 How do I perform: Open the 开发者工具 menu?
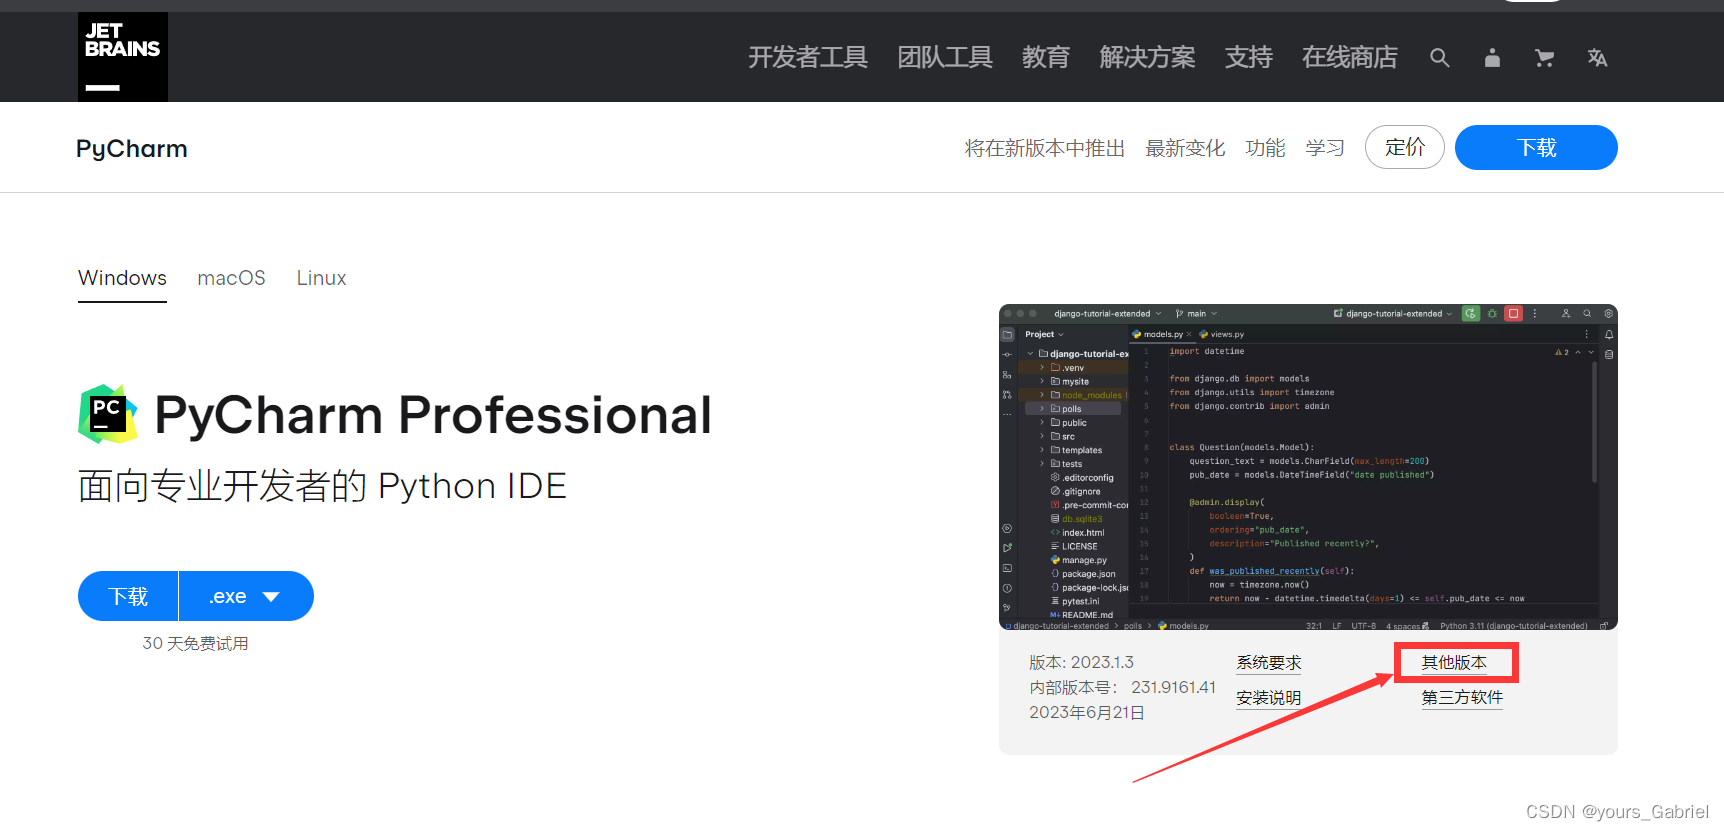click(x=808, y=58)
